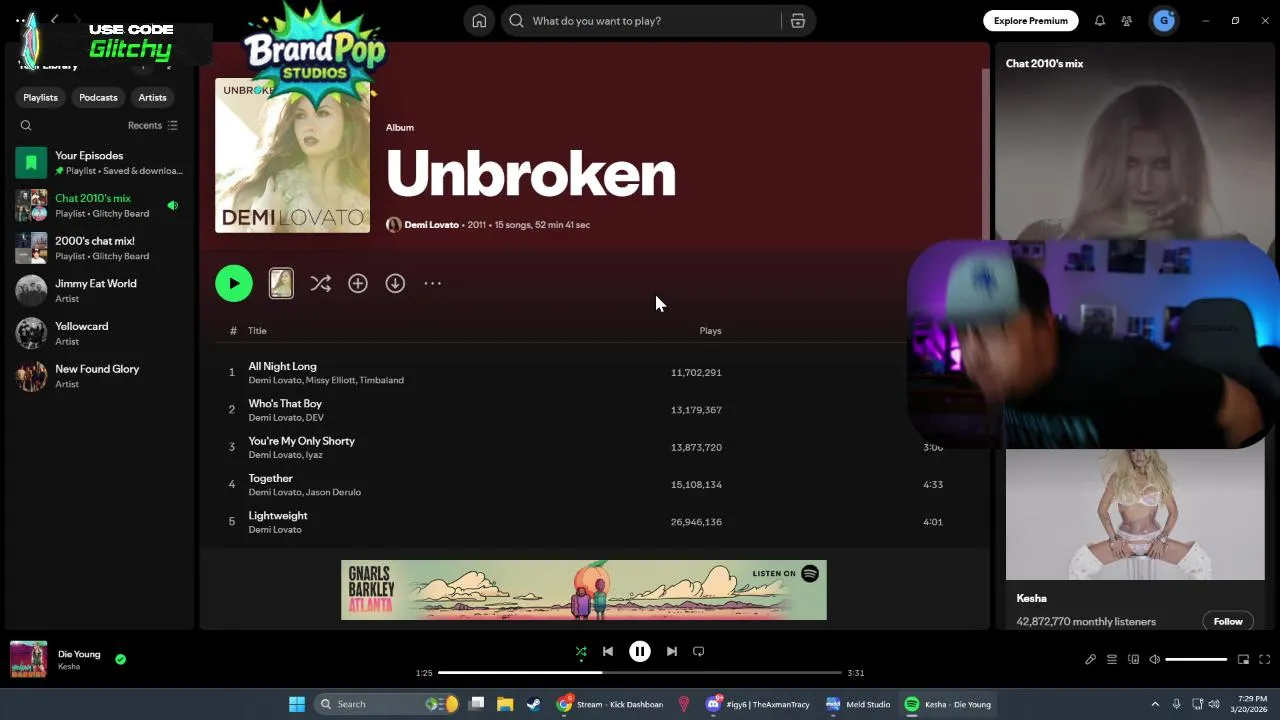Mute the volume speaker icon
The image size is (1280, 720).
coord(1154,660)
